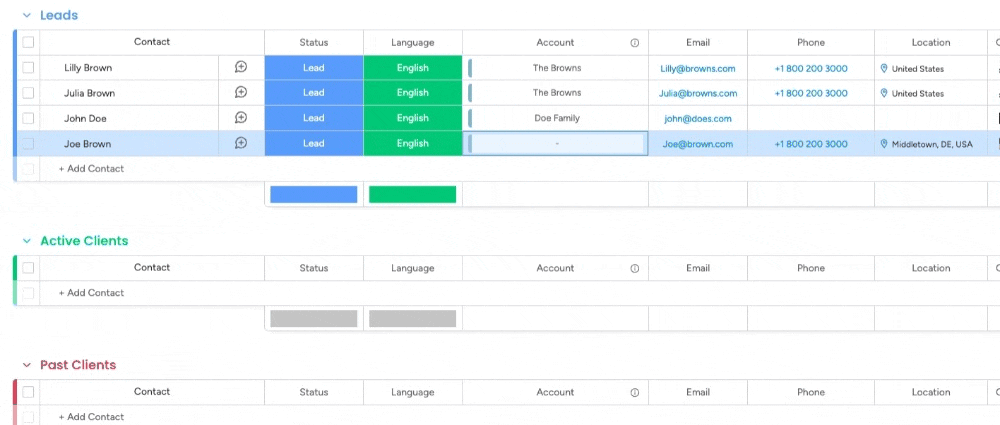Open conversation icon for Joe Brown

point(241,143)
